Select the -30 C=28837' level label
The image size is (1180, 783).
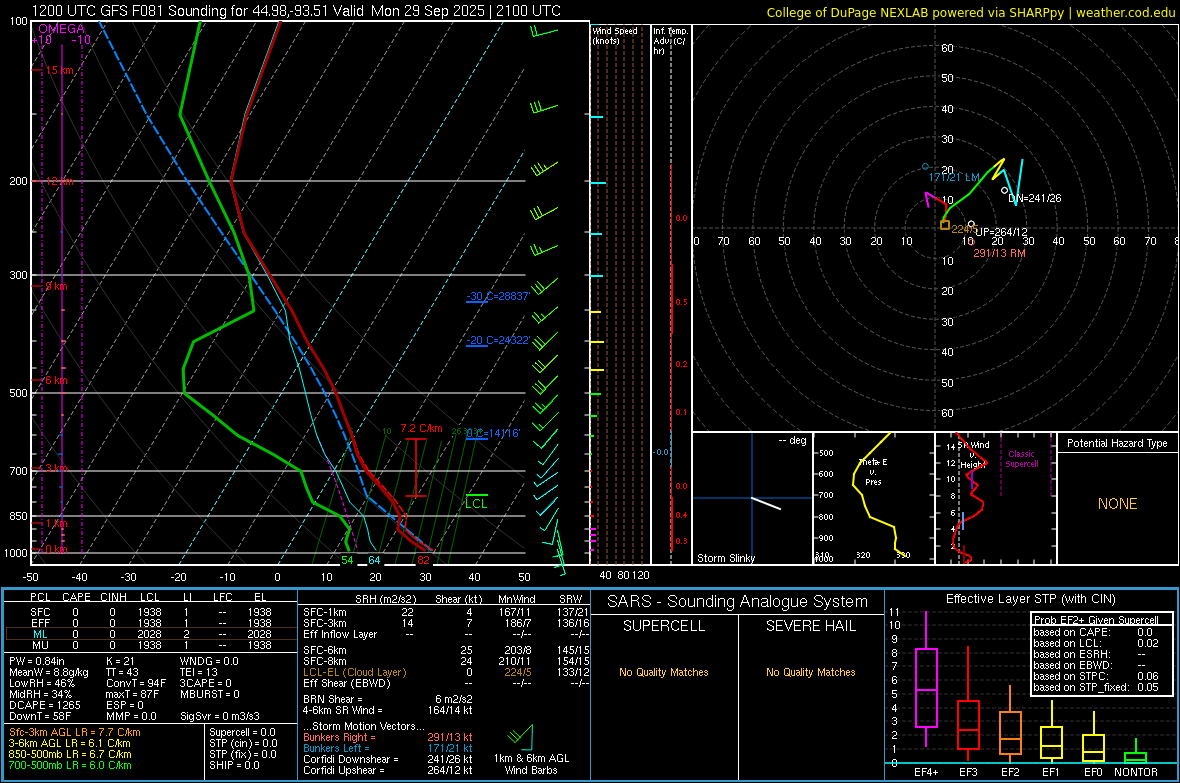click(x=497, y=296)
